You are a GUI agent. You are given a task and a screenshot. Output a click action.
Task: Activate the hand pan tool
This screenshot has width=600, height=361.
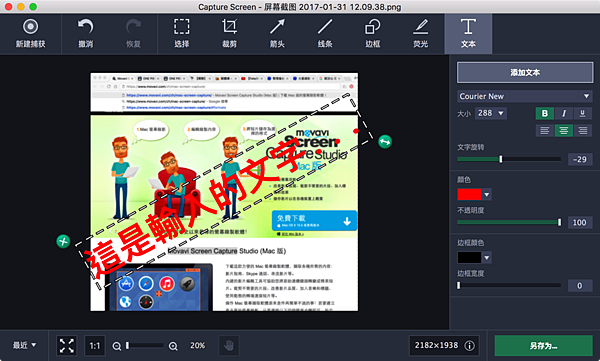pos(229,346)
